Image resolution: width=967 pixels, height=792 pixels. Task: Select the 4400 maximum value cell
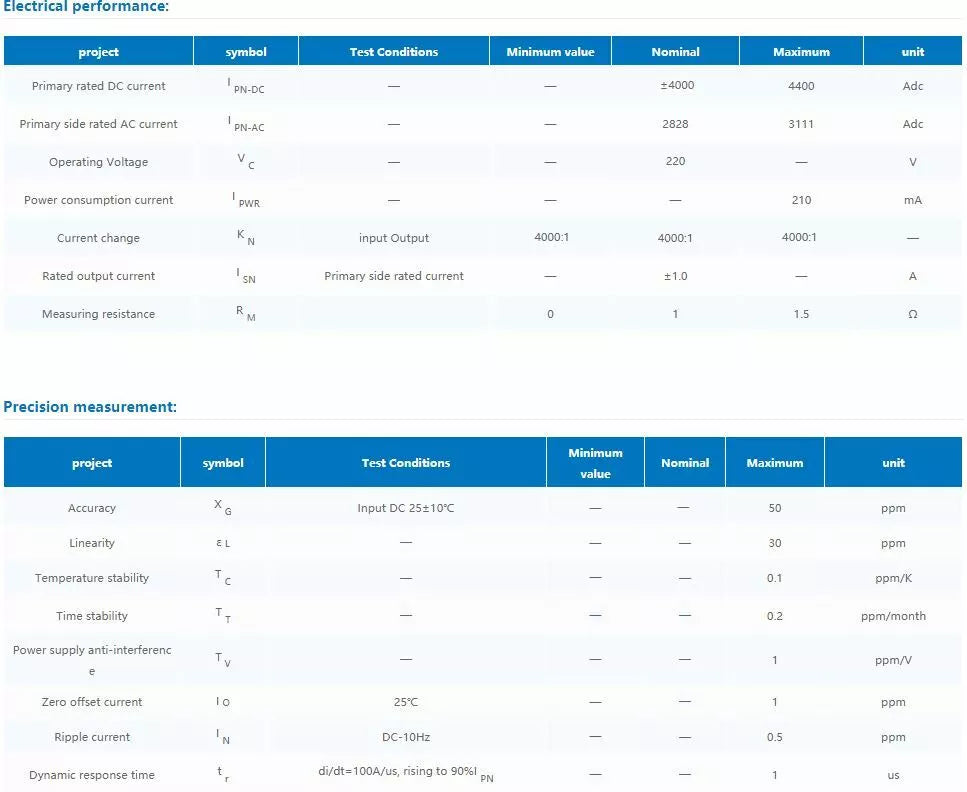[x=801, y=86]
